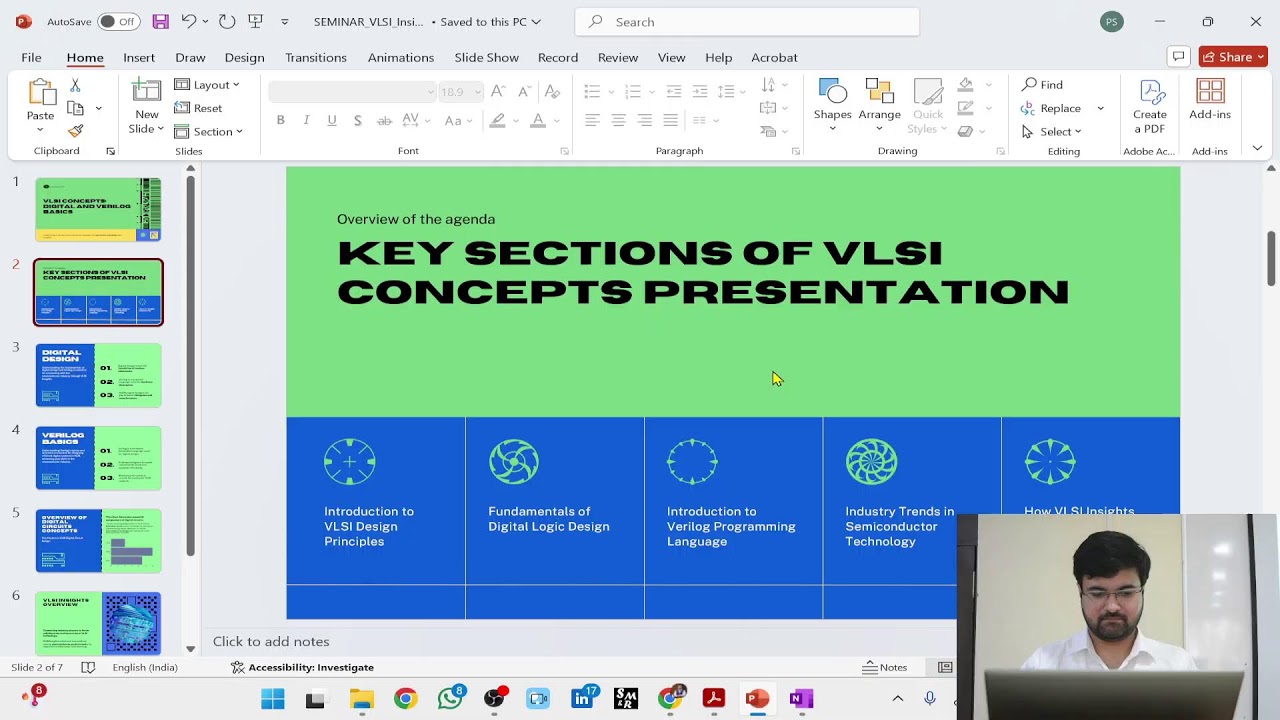
Task: Click Accessibility: Investigate in status bar
Action: pos(302,667)
